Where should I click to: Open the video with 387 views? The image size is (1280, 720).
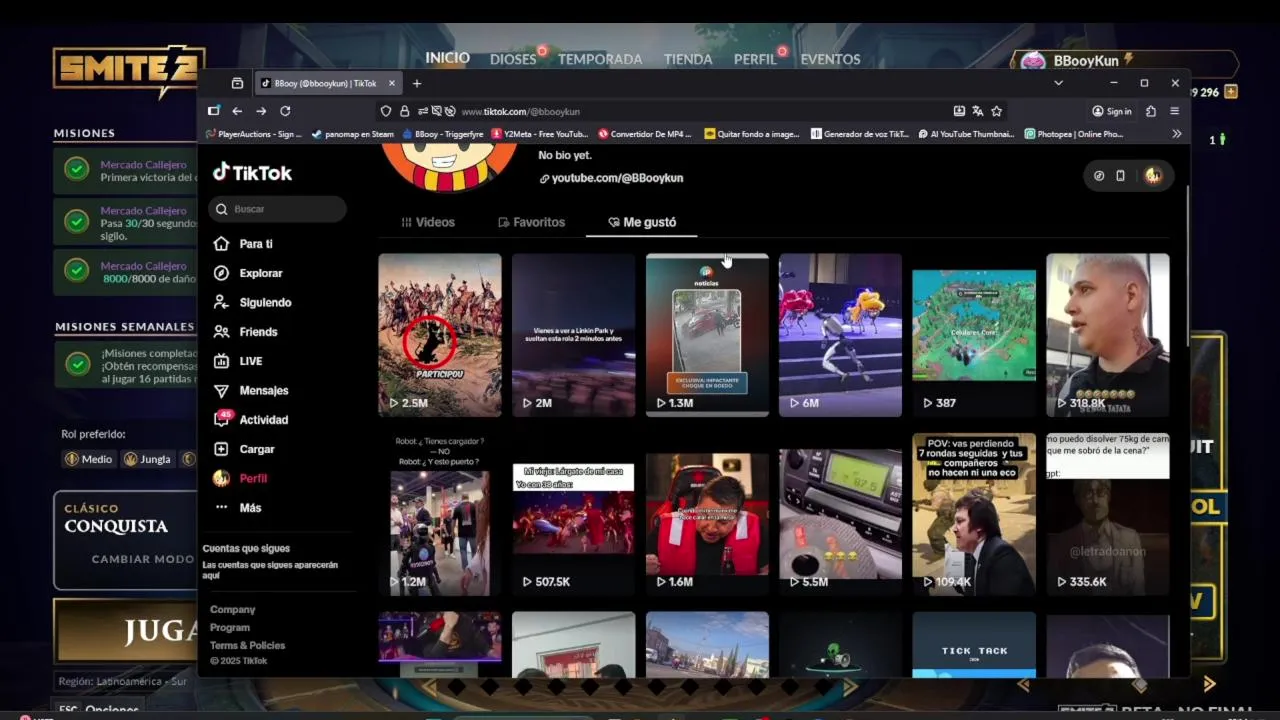point(974,335)
